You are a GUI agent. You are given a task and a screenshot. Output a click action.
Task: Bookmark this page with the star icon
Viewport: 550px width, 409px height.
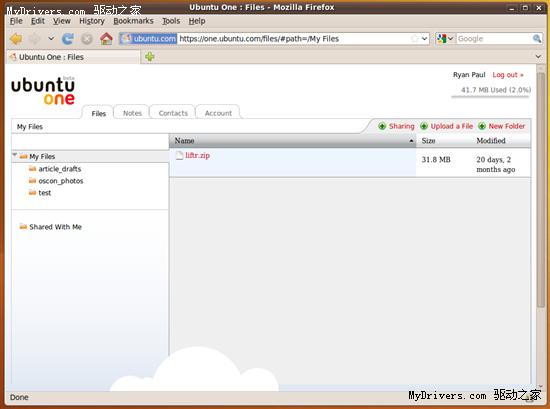tap(415, 39)
